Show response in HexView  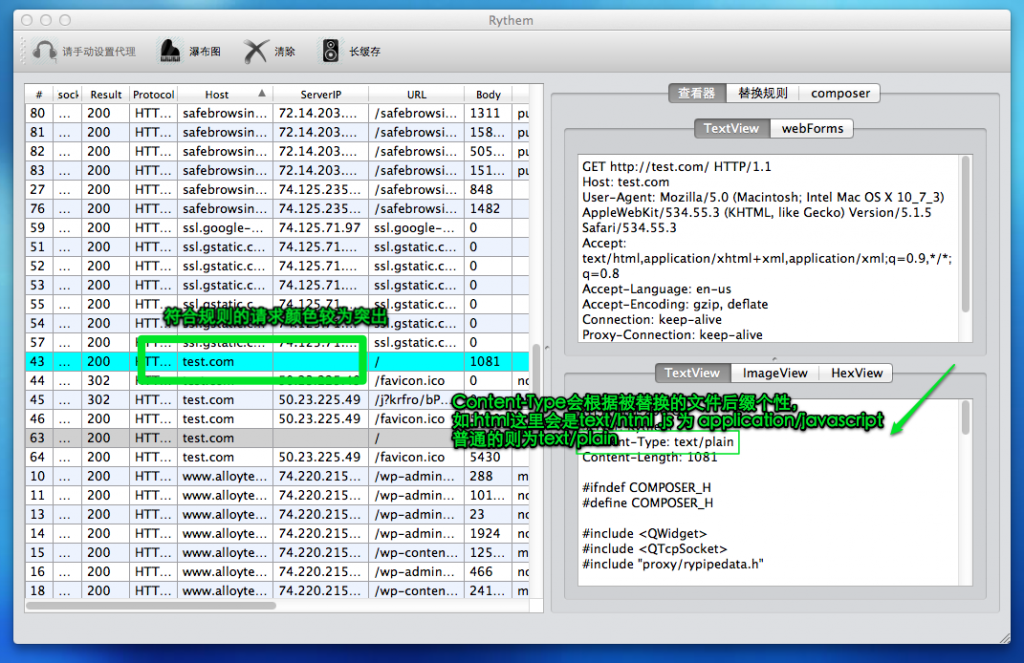857,373
